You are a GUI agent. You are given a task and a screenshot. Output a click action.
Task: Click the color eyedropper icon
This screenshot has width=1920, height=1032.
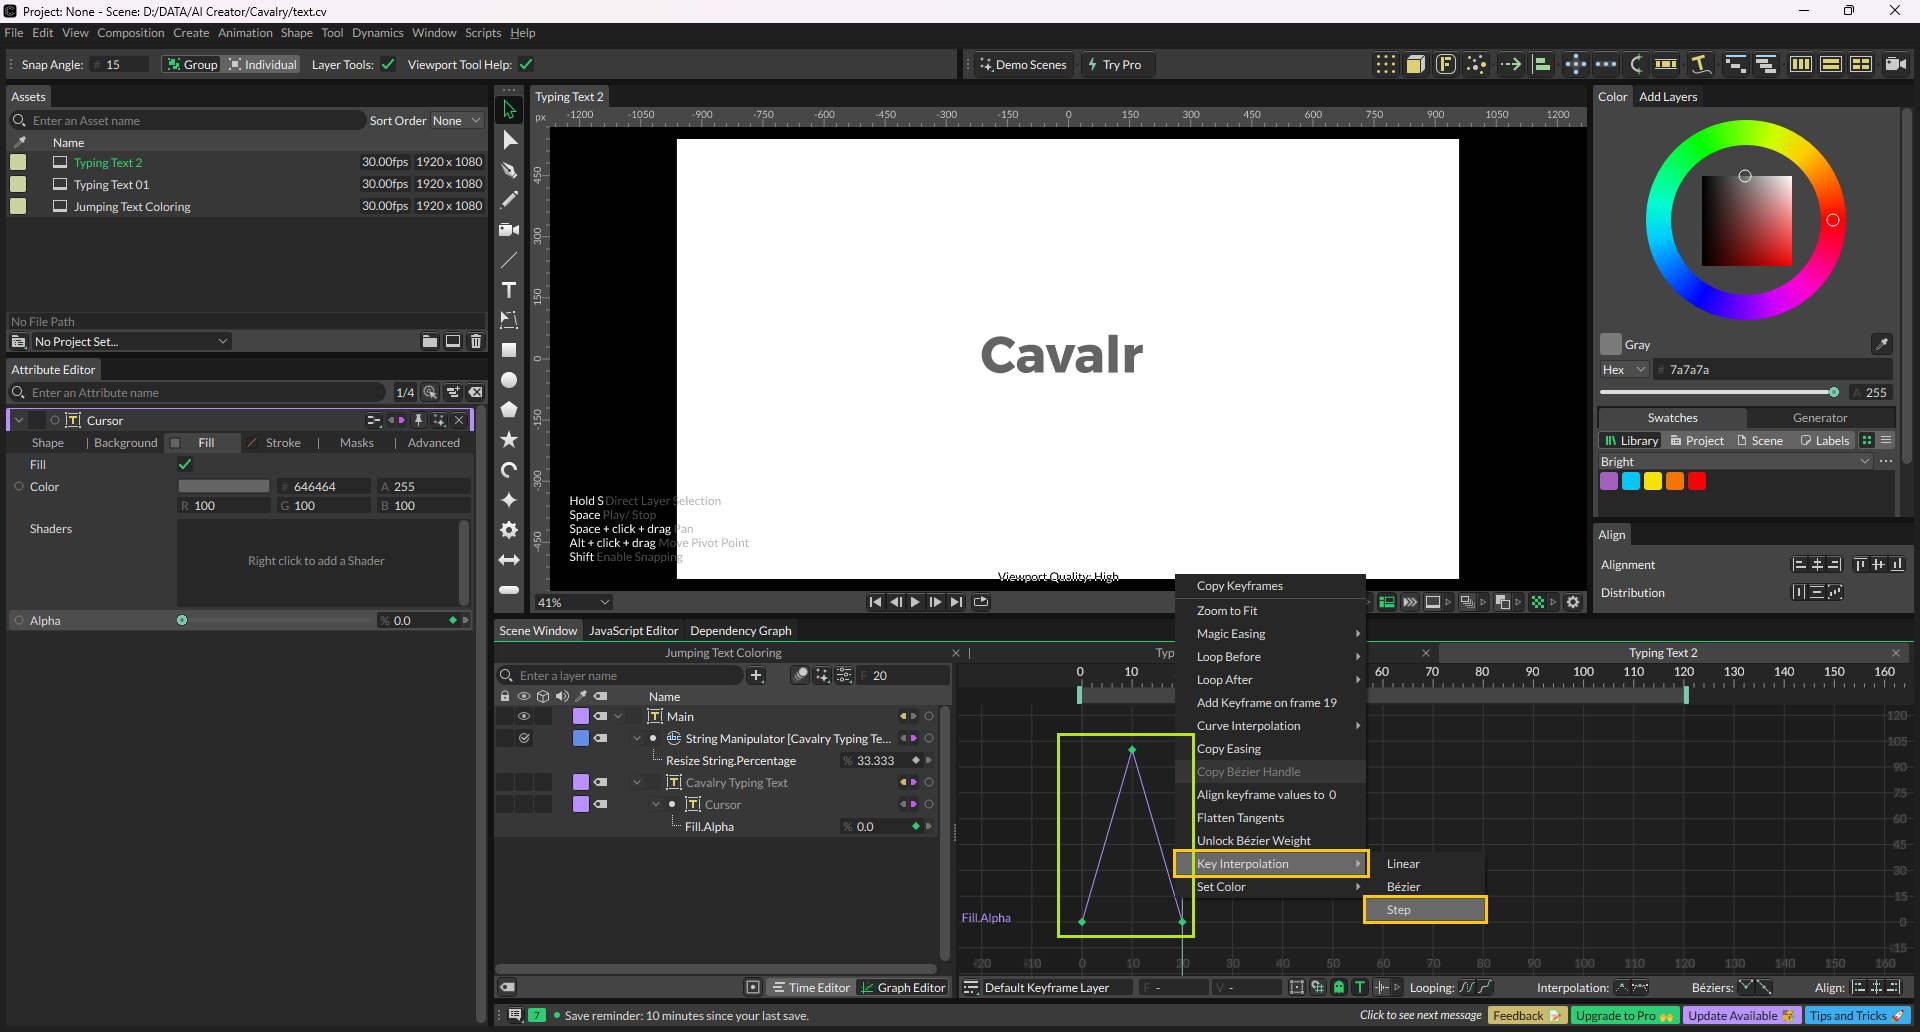pos(1881,344)
